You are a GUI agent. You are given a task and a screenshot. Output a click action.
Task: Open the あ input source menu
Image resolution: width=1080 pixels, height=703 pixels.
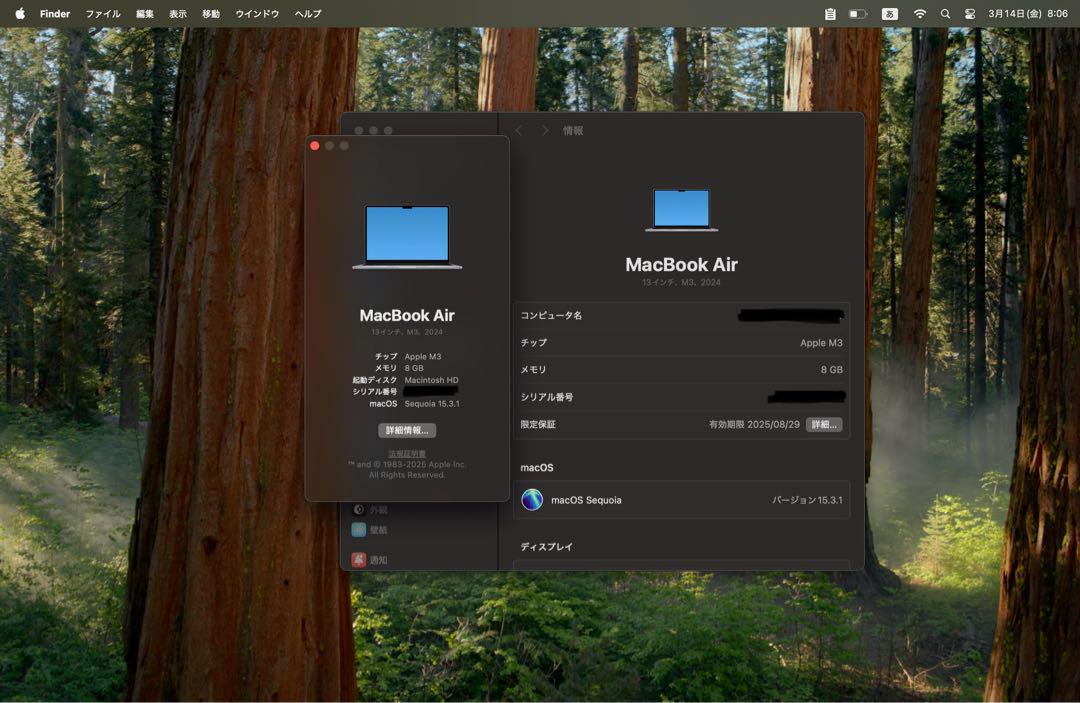pos(889,14)
